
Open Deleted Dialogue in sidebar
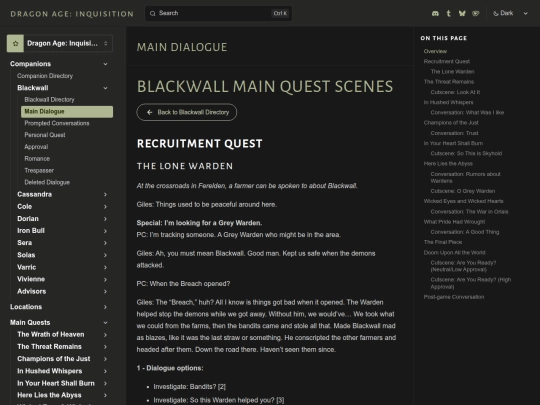[47, 183]
